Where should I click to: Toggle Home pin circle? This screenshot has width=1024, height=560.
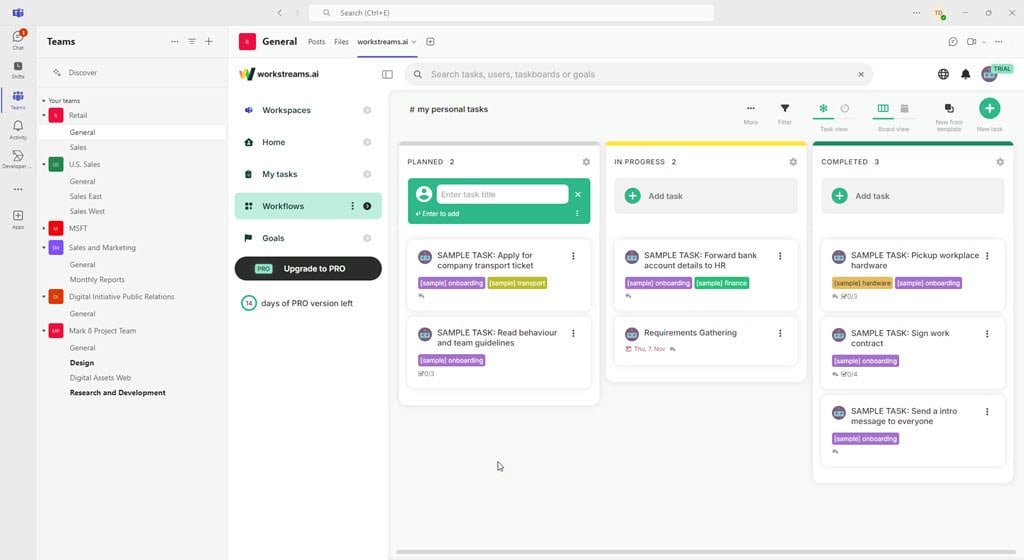[x=367, y=142]
